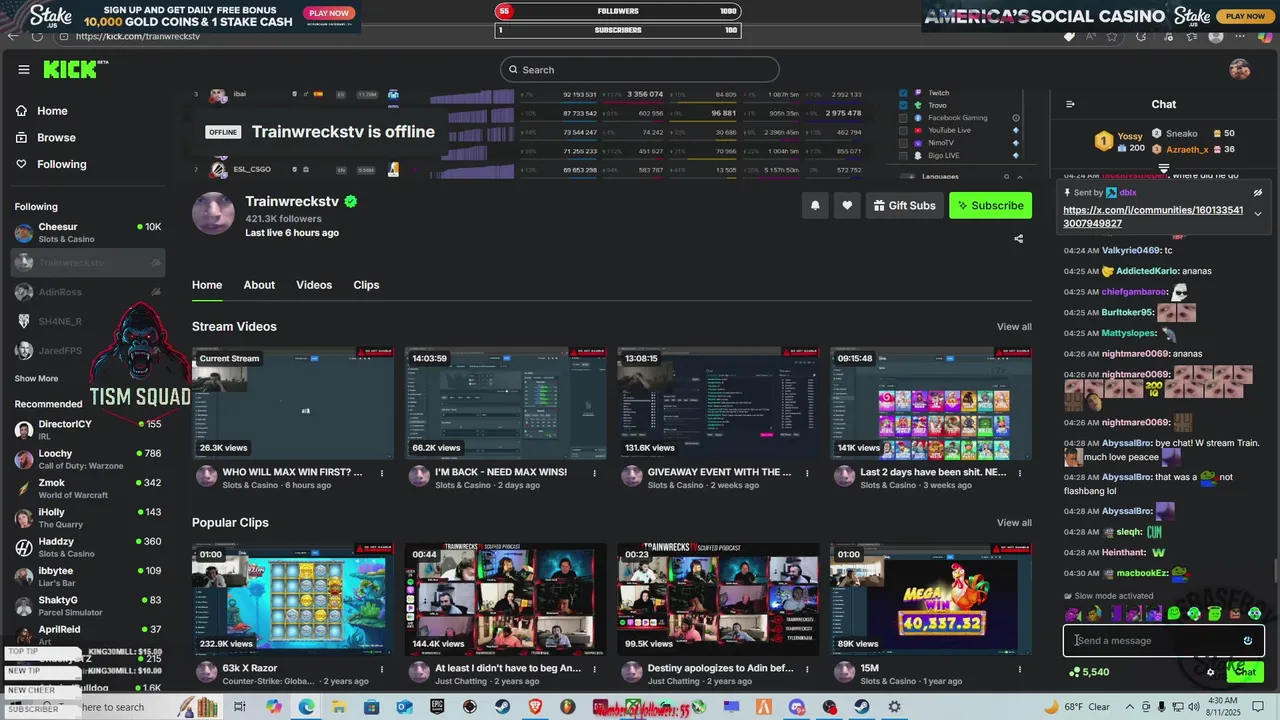Toggle the hamburger sidebar menu
The image size is (1280, 720).
[x=24, y=70]
